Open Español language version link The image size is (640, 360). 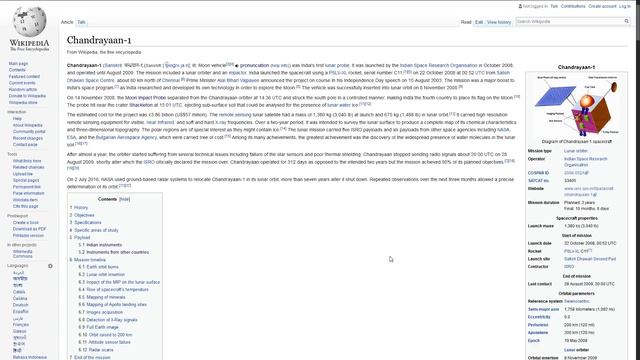pos(21,311)
